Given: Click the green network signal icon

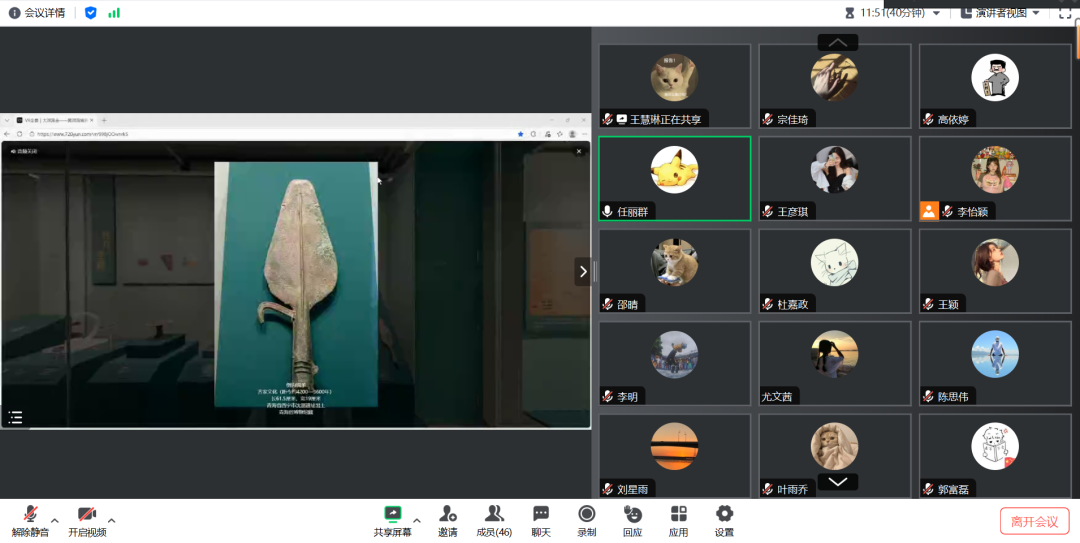Looking at the screenshot, I should coord(114,13).
